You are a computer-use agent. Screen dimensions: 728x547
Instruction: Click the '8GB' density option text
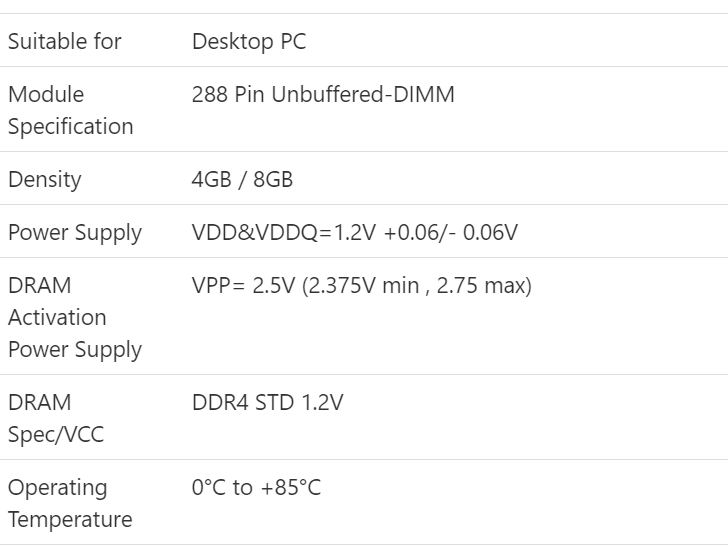[x=273, y=179]
